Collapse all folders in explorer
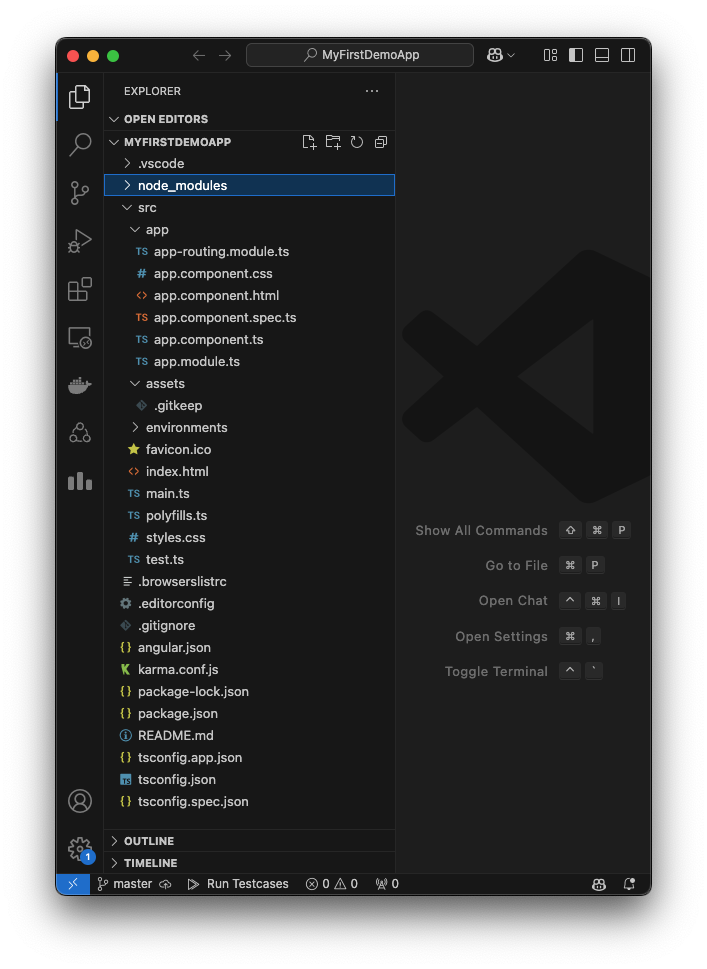Image resolution: width=707 pixels, height=969 pixels. pyautogui.click(x=381, y=142)
